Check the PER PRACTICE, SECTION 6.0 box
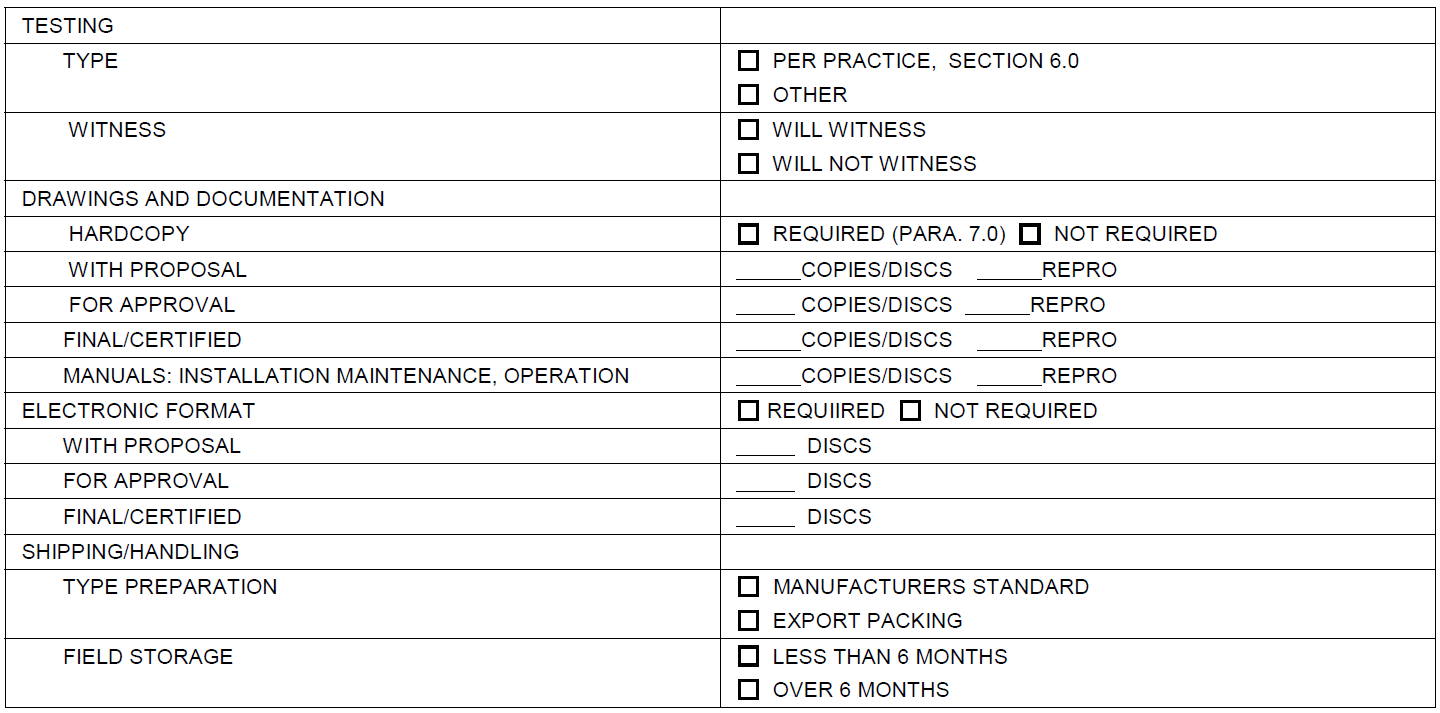Screen dimensions: 1440x713 click(x=748, y=61)
